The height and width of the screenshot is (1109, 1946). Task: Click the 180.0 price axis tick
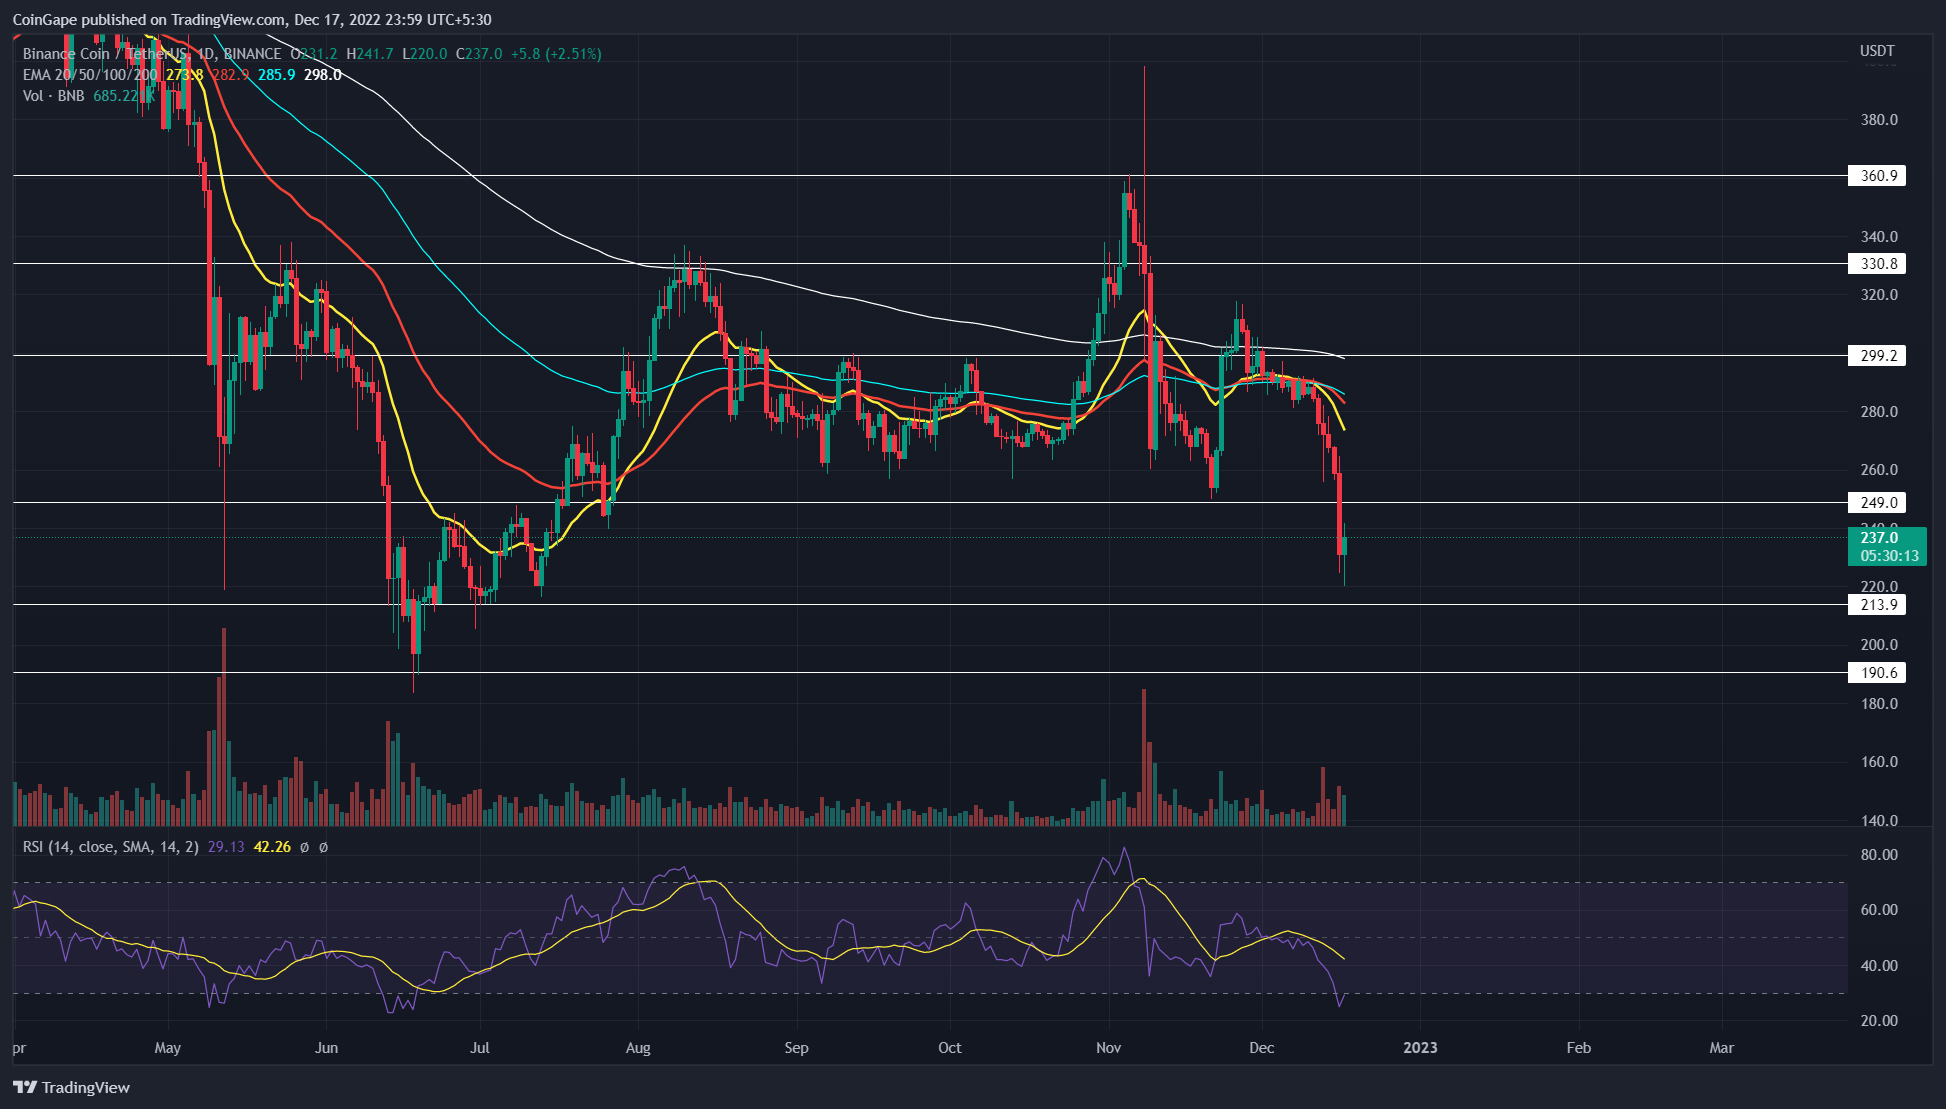click(1878, 704)
